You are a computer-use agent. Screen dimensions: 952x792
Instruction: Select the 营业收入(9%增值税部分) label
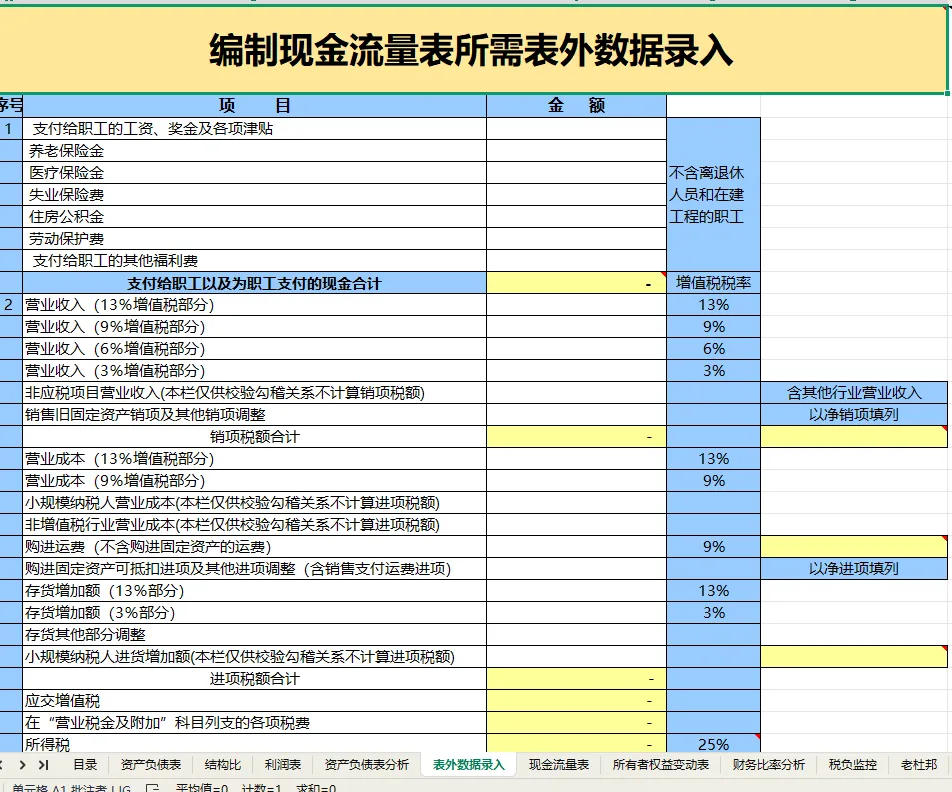point(254,327)
